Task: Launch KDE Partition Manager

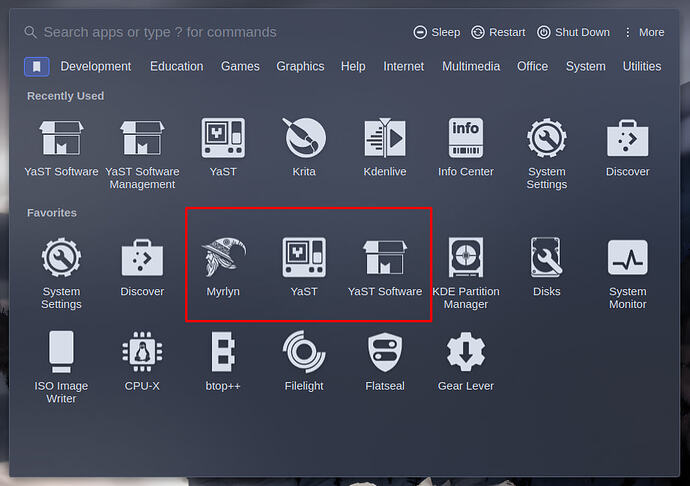Action: click(x=466, y=274)
